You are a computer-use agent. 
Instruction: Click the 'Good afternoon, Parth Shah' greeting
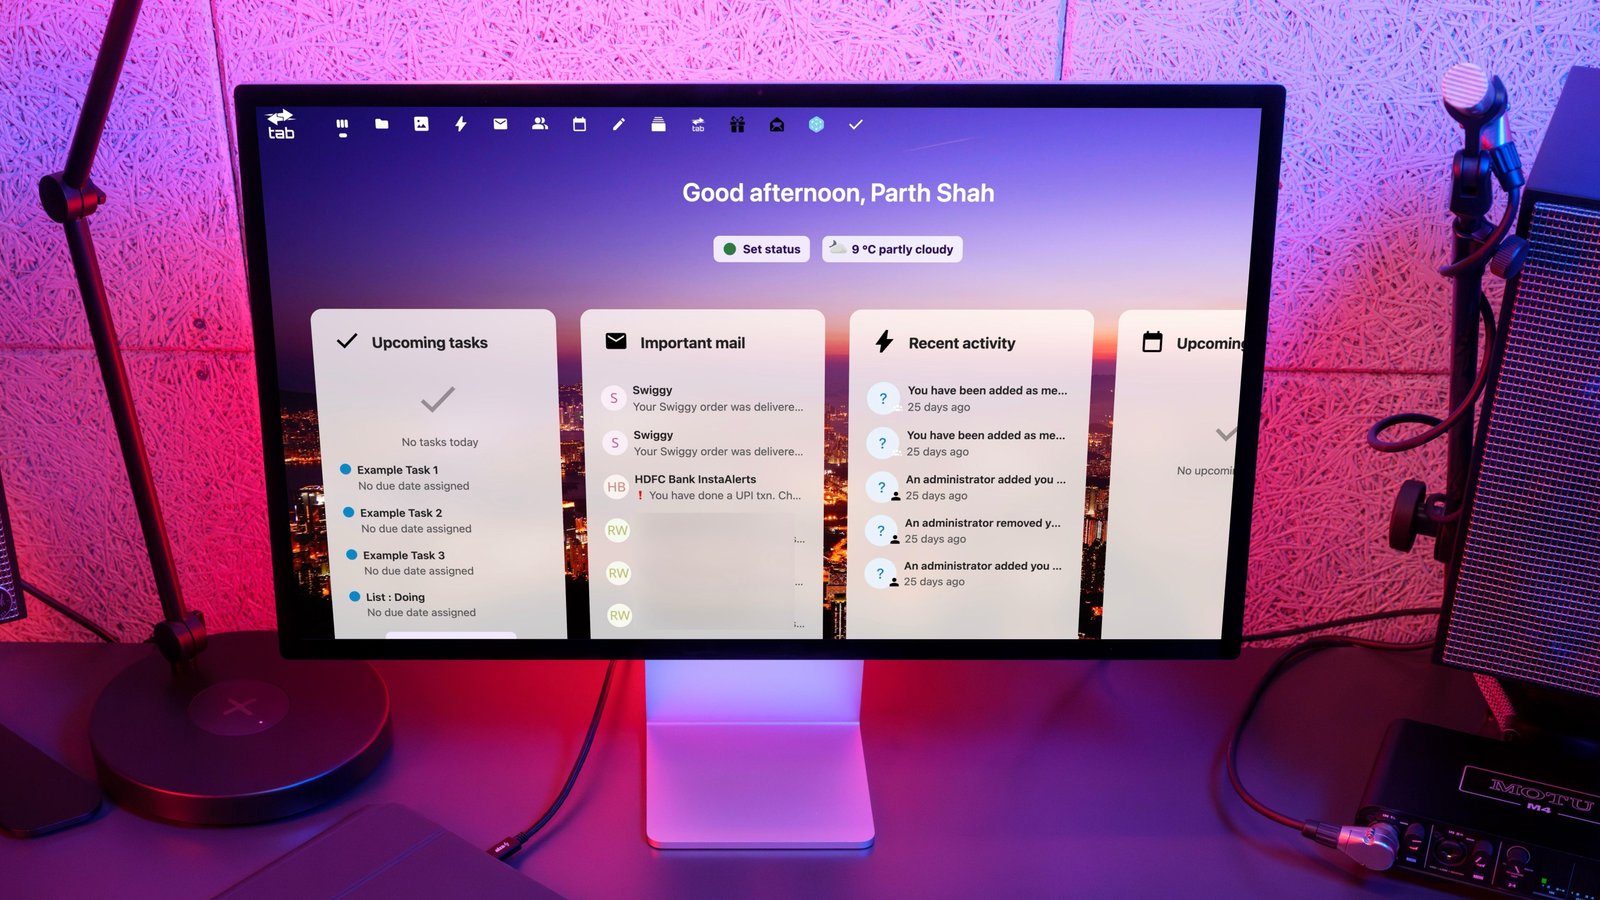[x=838, y=193]
